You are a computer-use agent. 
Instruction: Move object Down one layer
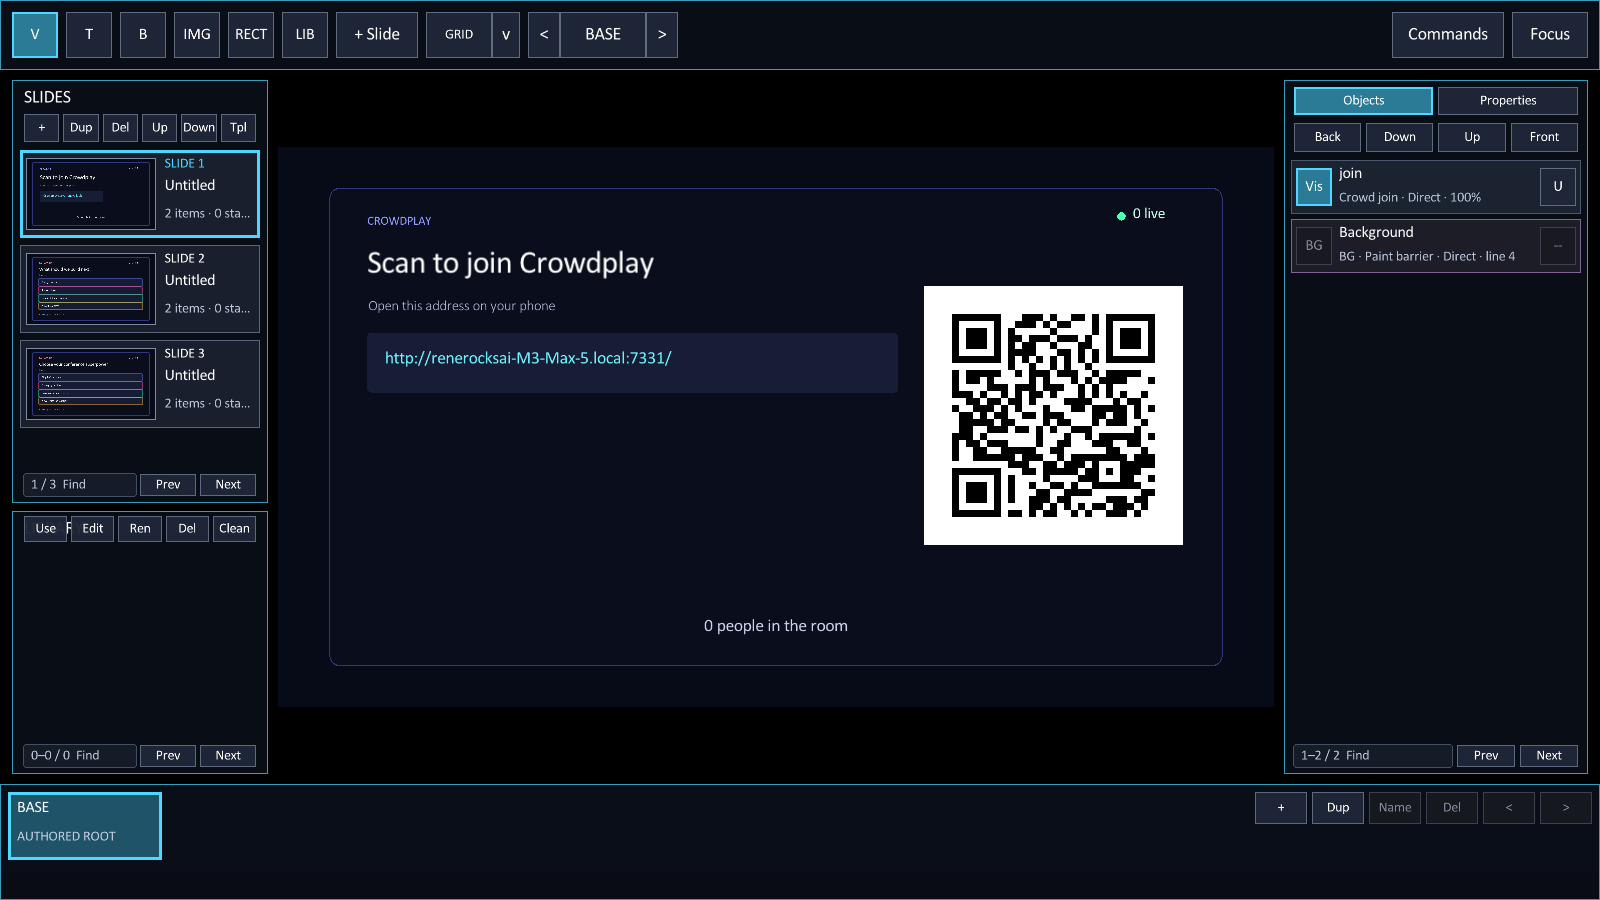pos(1400,137)
